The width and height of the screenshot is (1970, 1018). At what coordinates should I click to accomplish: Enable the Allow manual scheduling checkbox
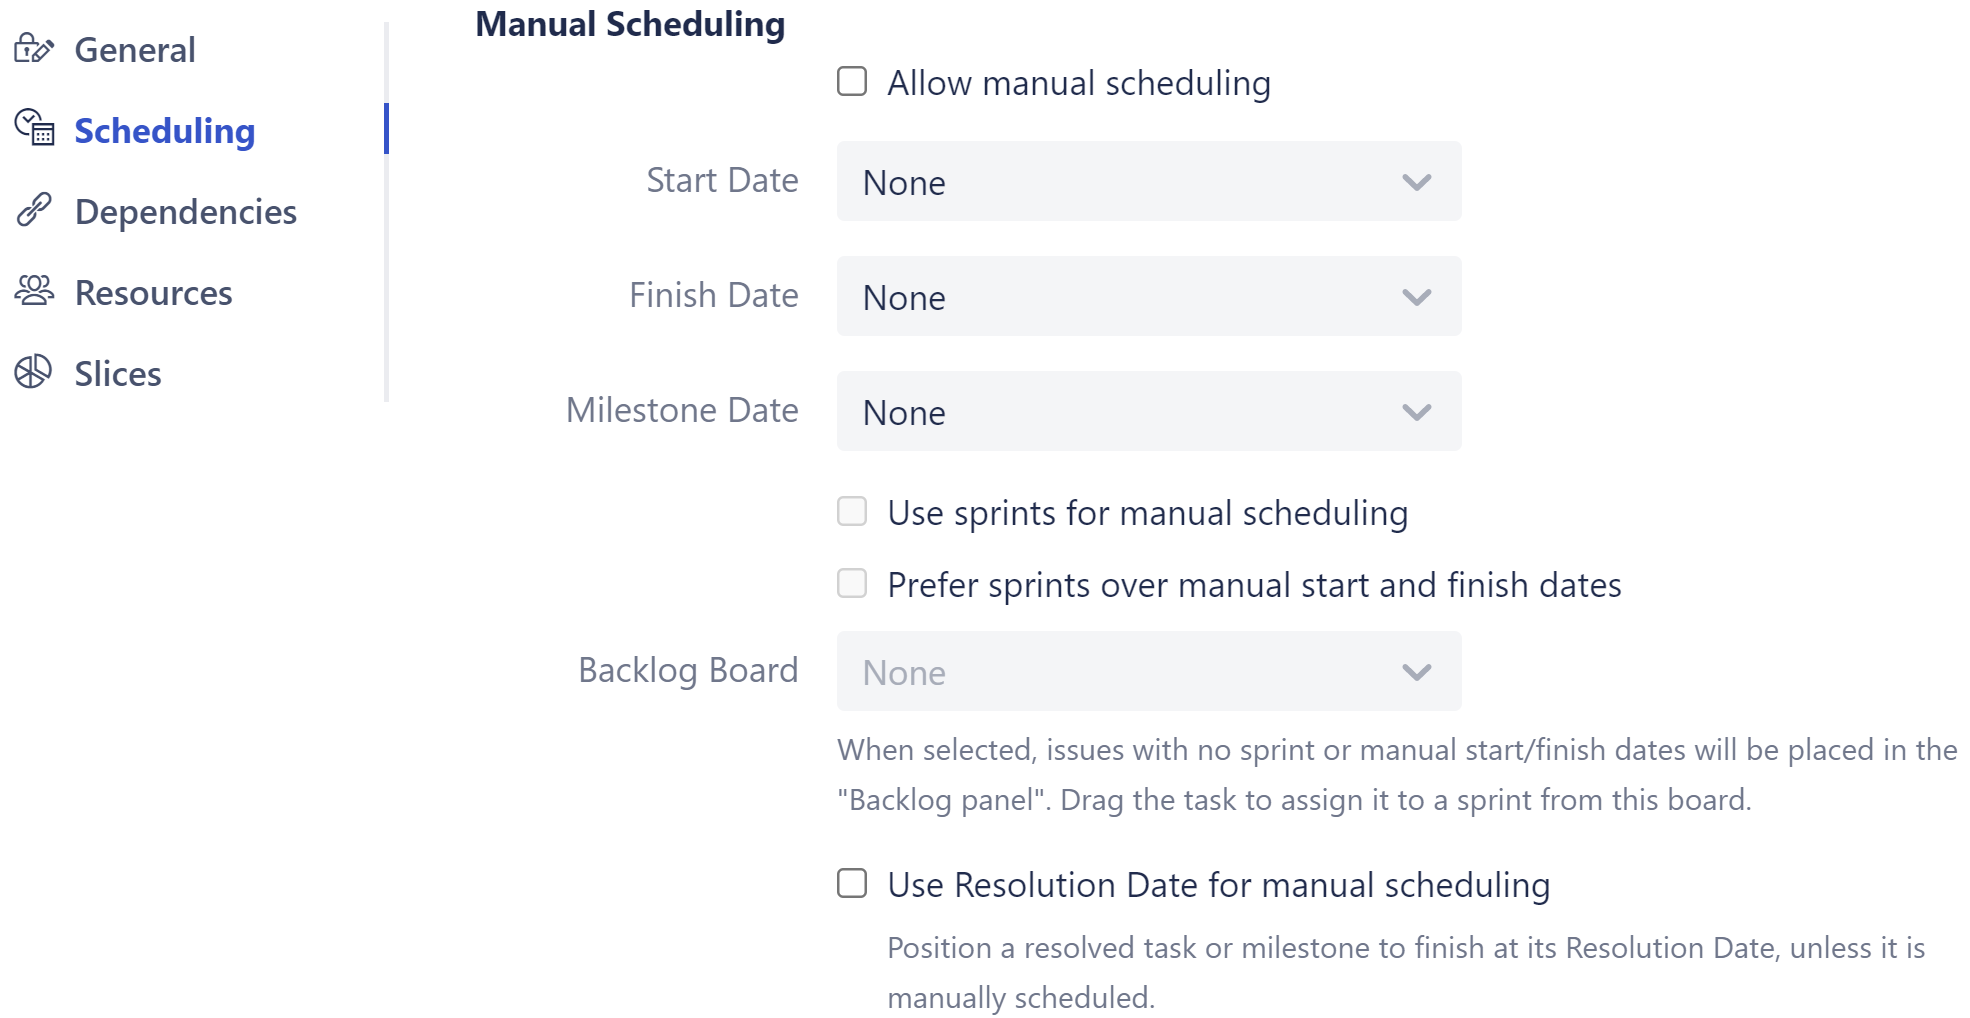(x=852, y=81)
